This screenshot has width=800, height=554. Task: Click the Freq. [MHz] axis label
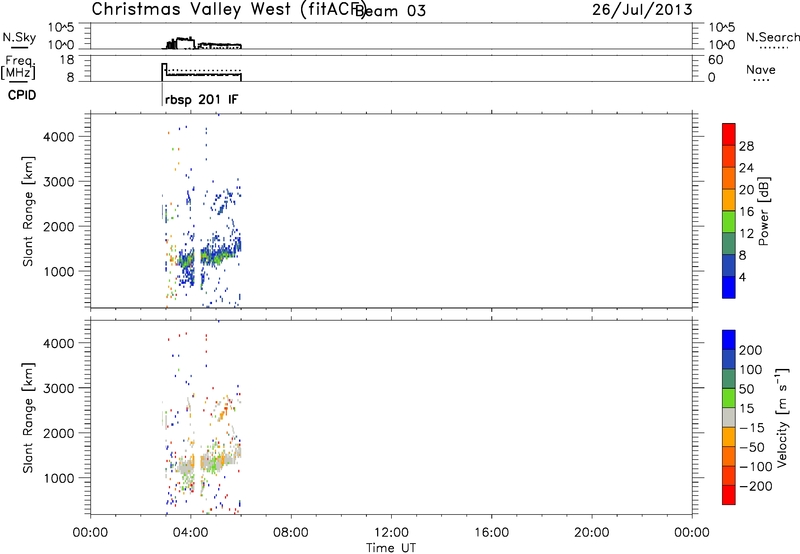[18, 67]
